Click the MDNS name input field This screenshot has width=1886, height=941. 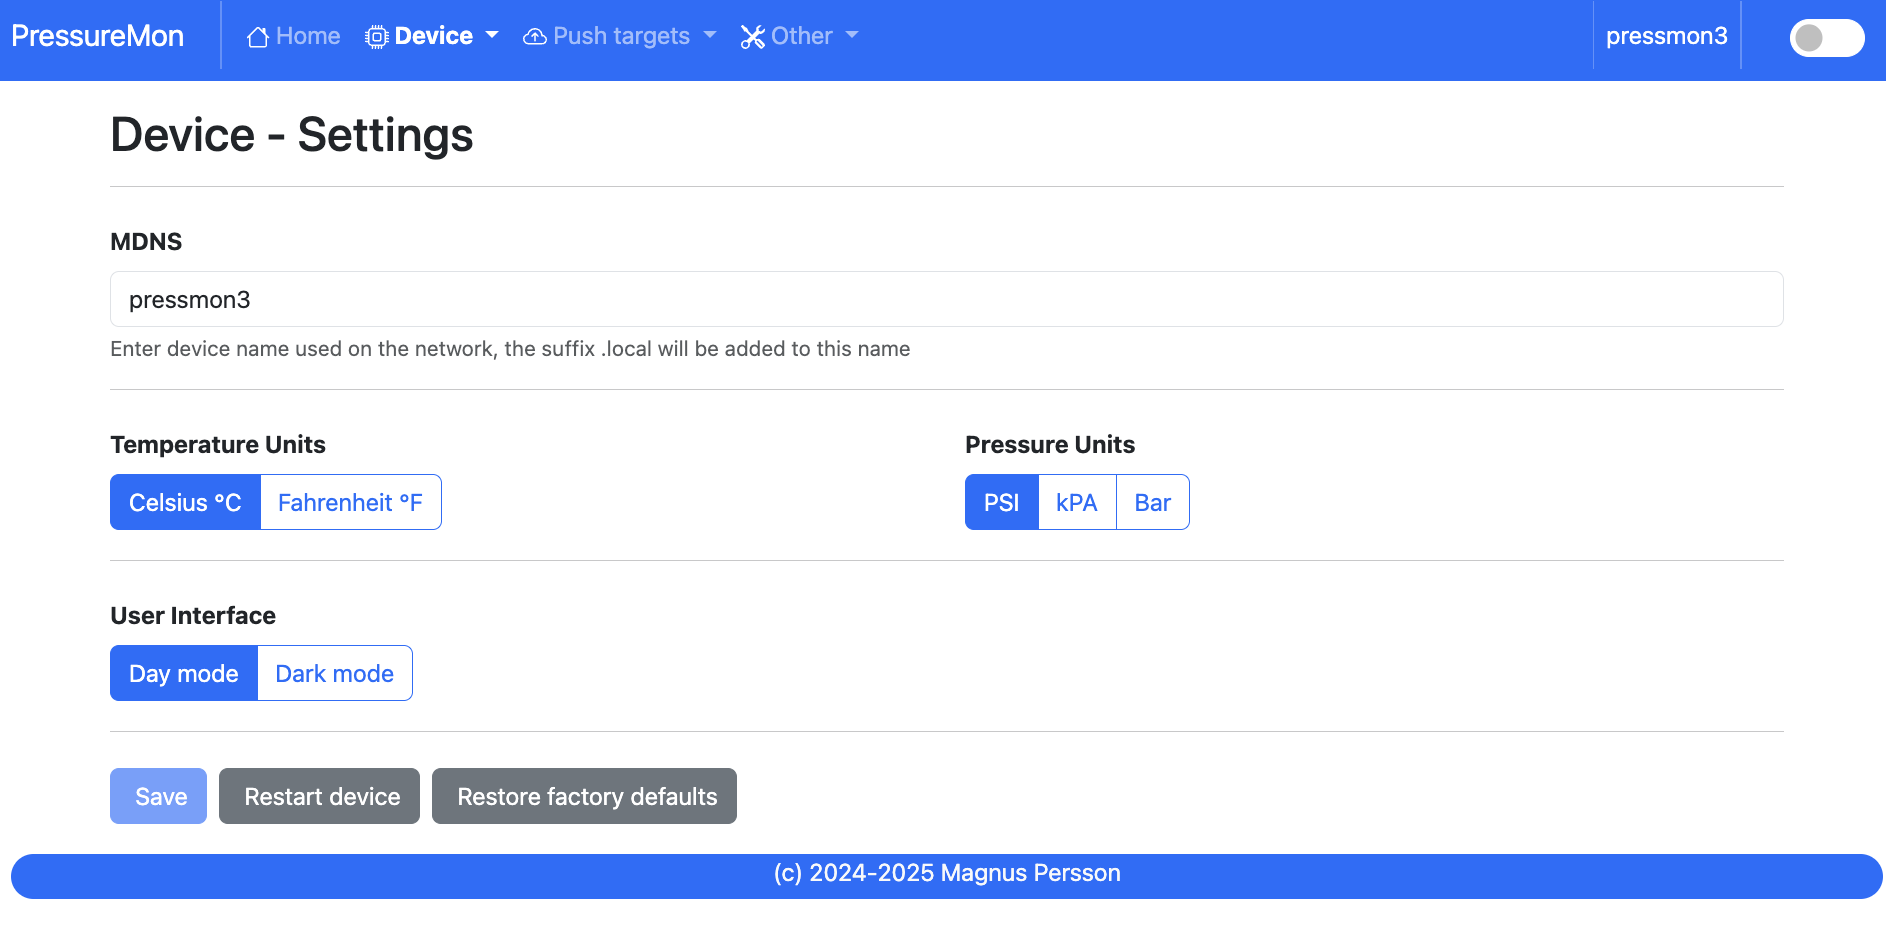point(947,299)
